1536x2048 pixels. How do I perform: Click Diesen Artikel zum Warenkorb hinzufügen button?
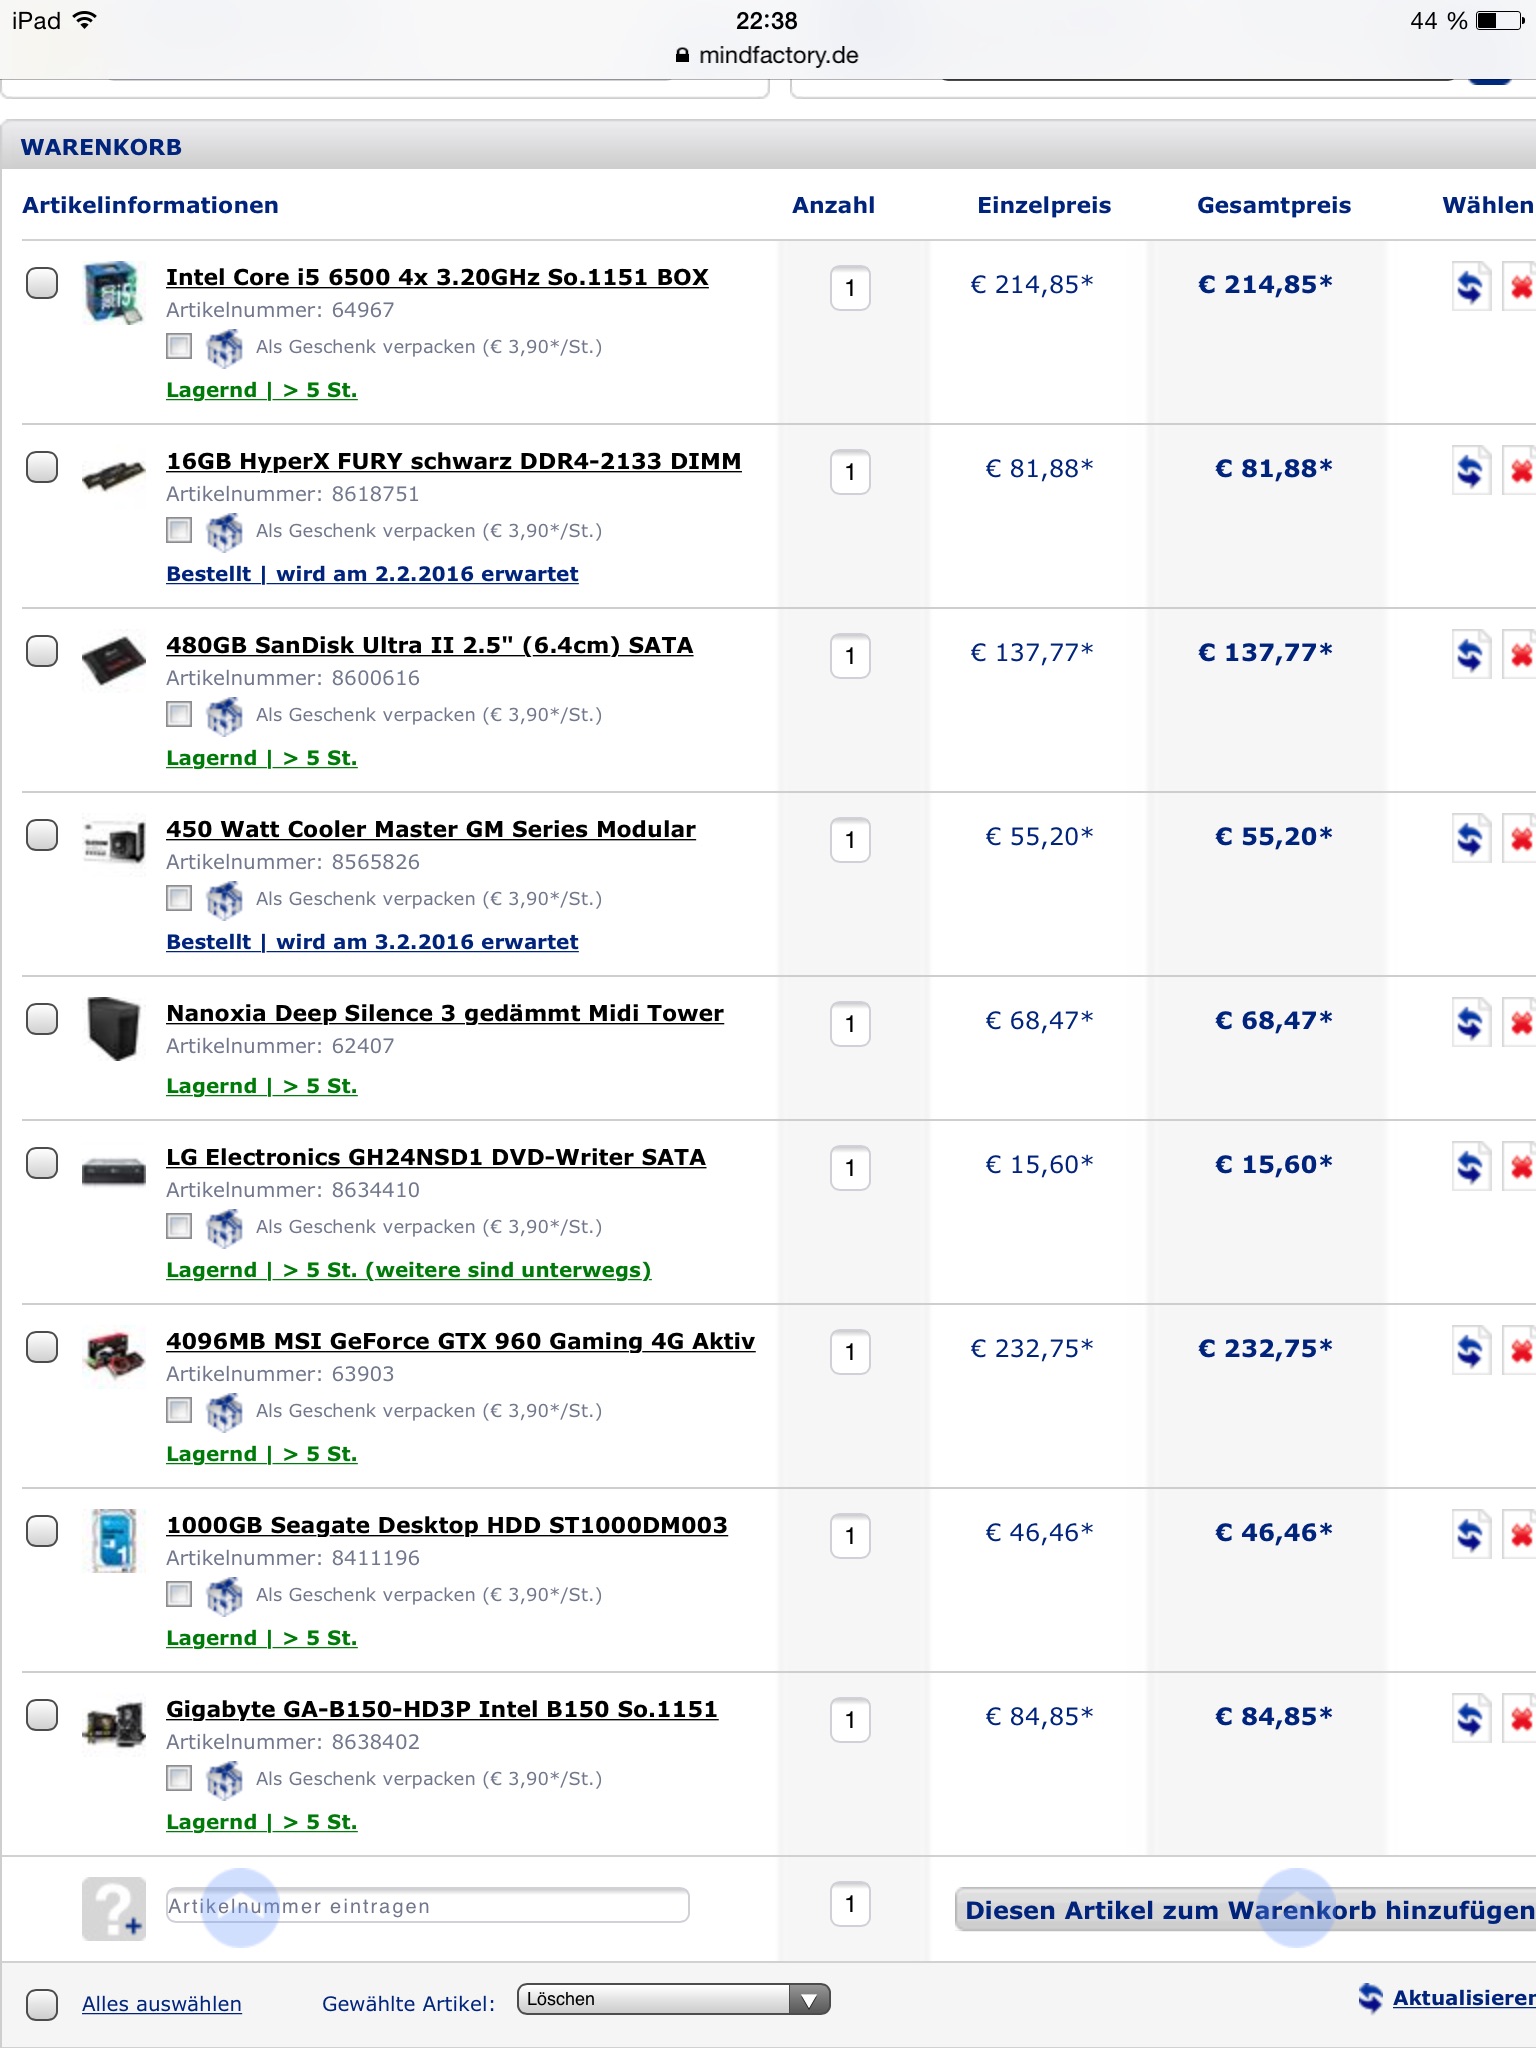pos(1246,1910)
